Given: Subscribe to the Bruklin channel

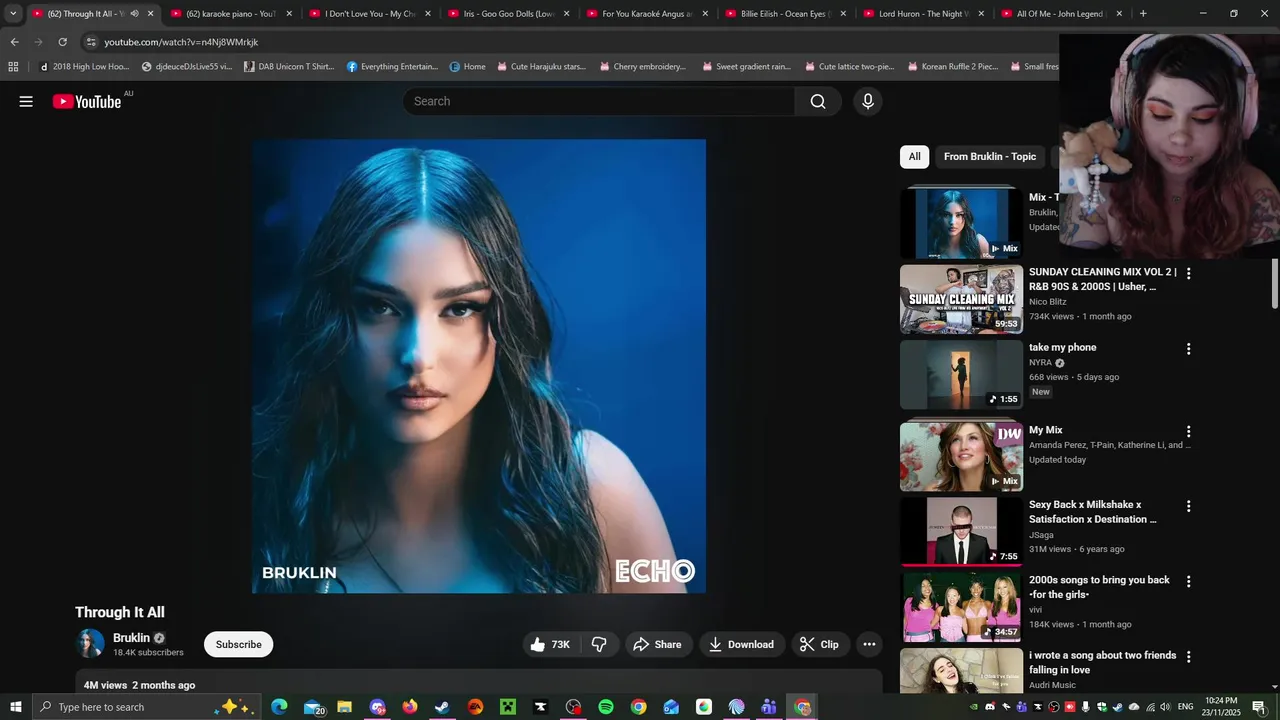Looking at the screenshot, I should 239,645.
